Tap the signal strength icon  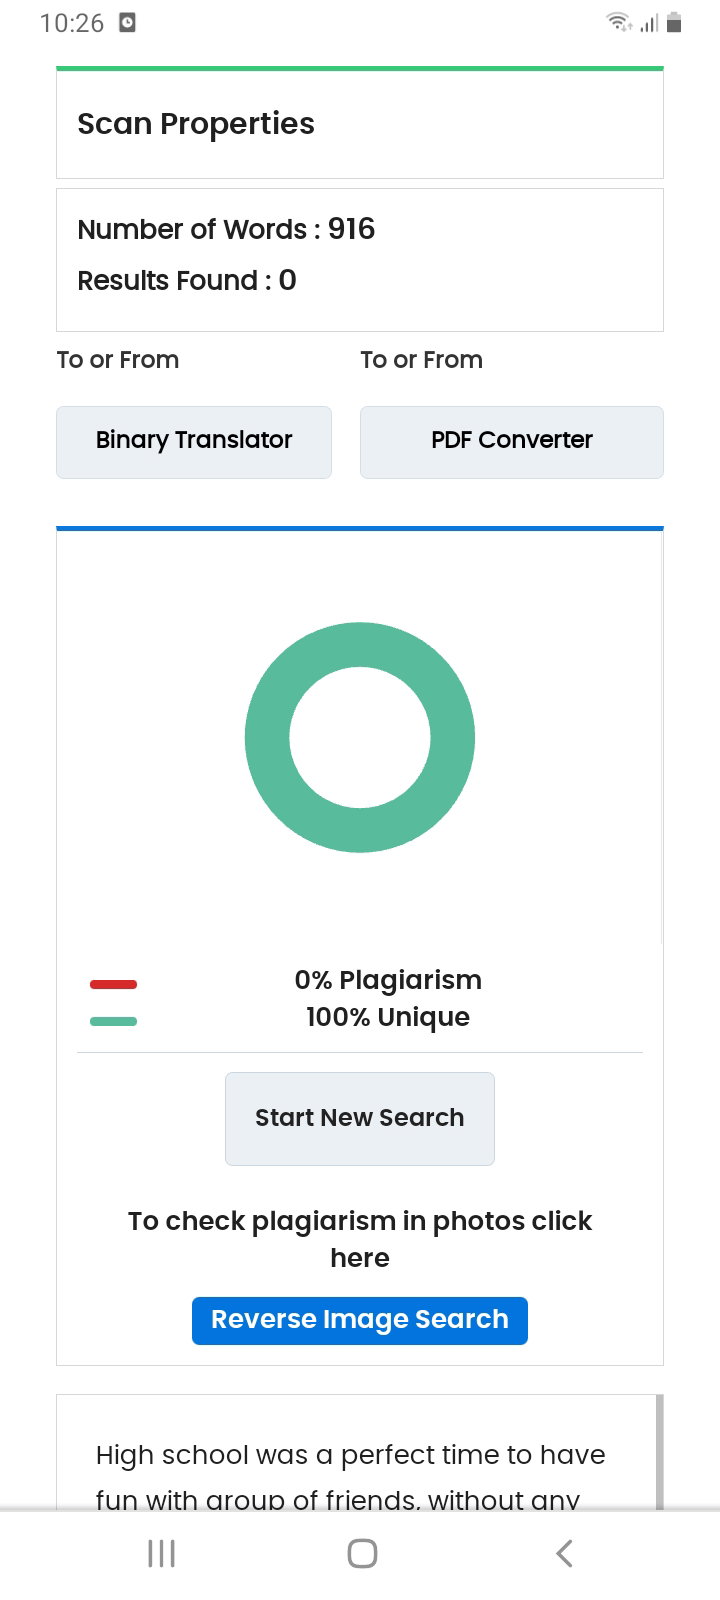(x=649, y=22)
